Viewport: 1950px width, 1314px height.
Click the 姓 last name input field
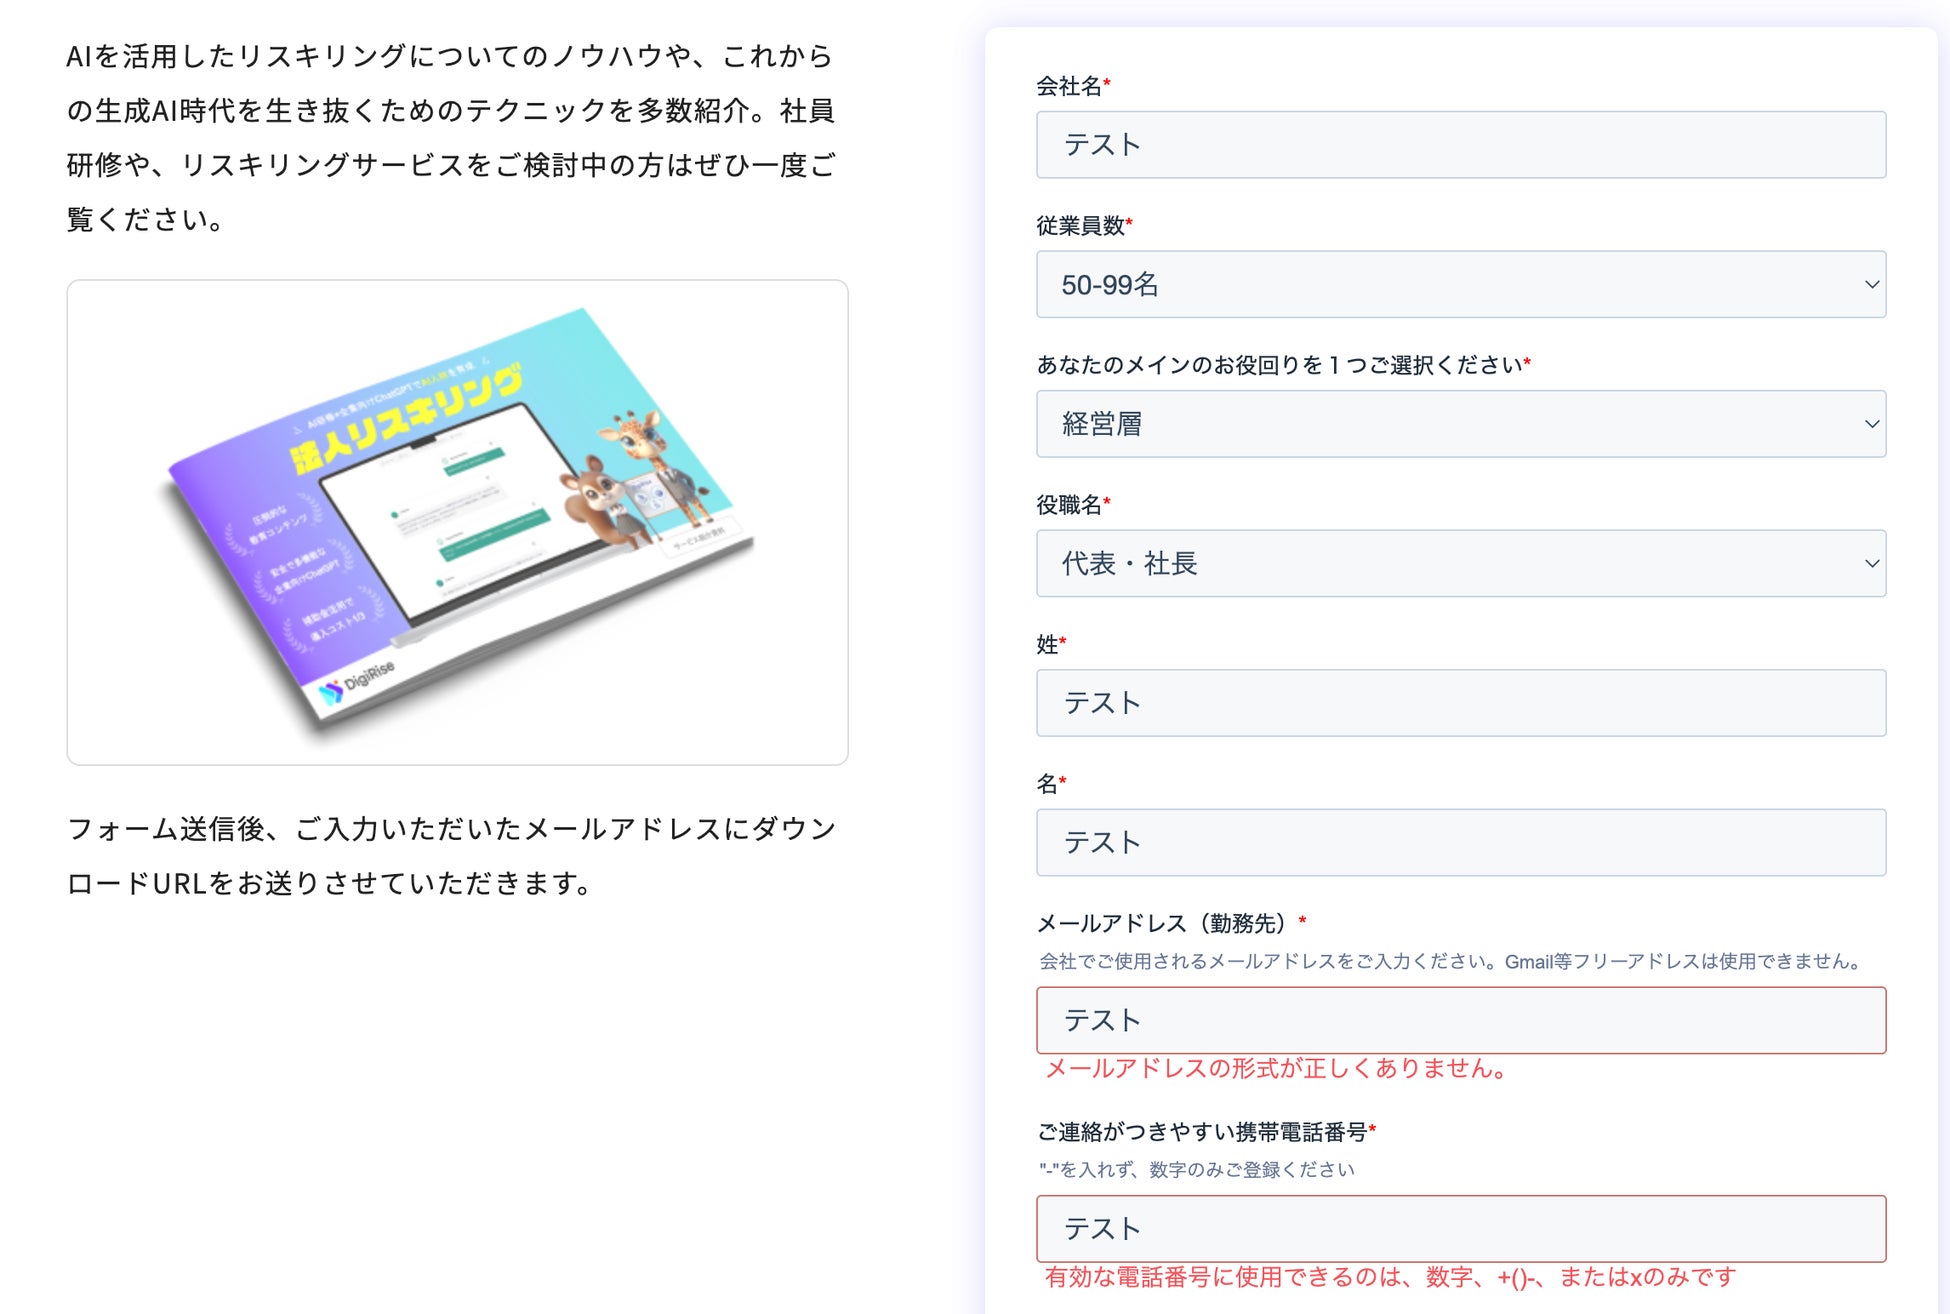[1460, 703]
